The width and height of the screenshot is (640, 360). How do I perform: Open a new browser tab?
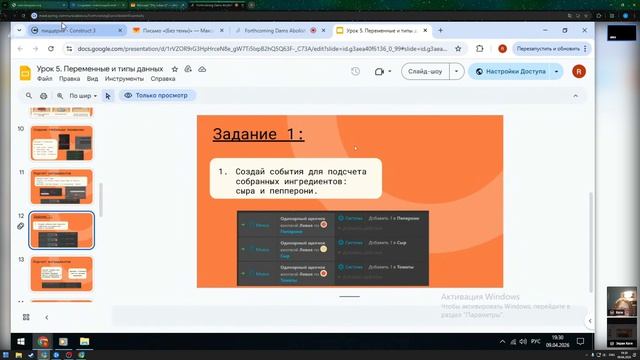click(440, 30)
